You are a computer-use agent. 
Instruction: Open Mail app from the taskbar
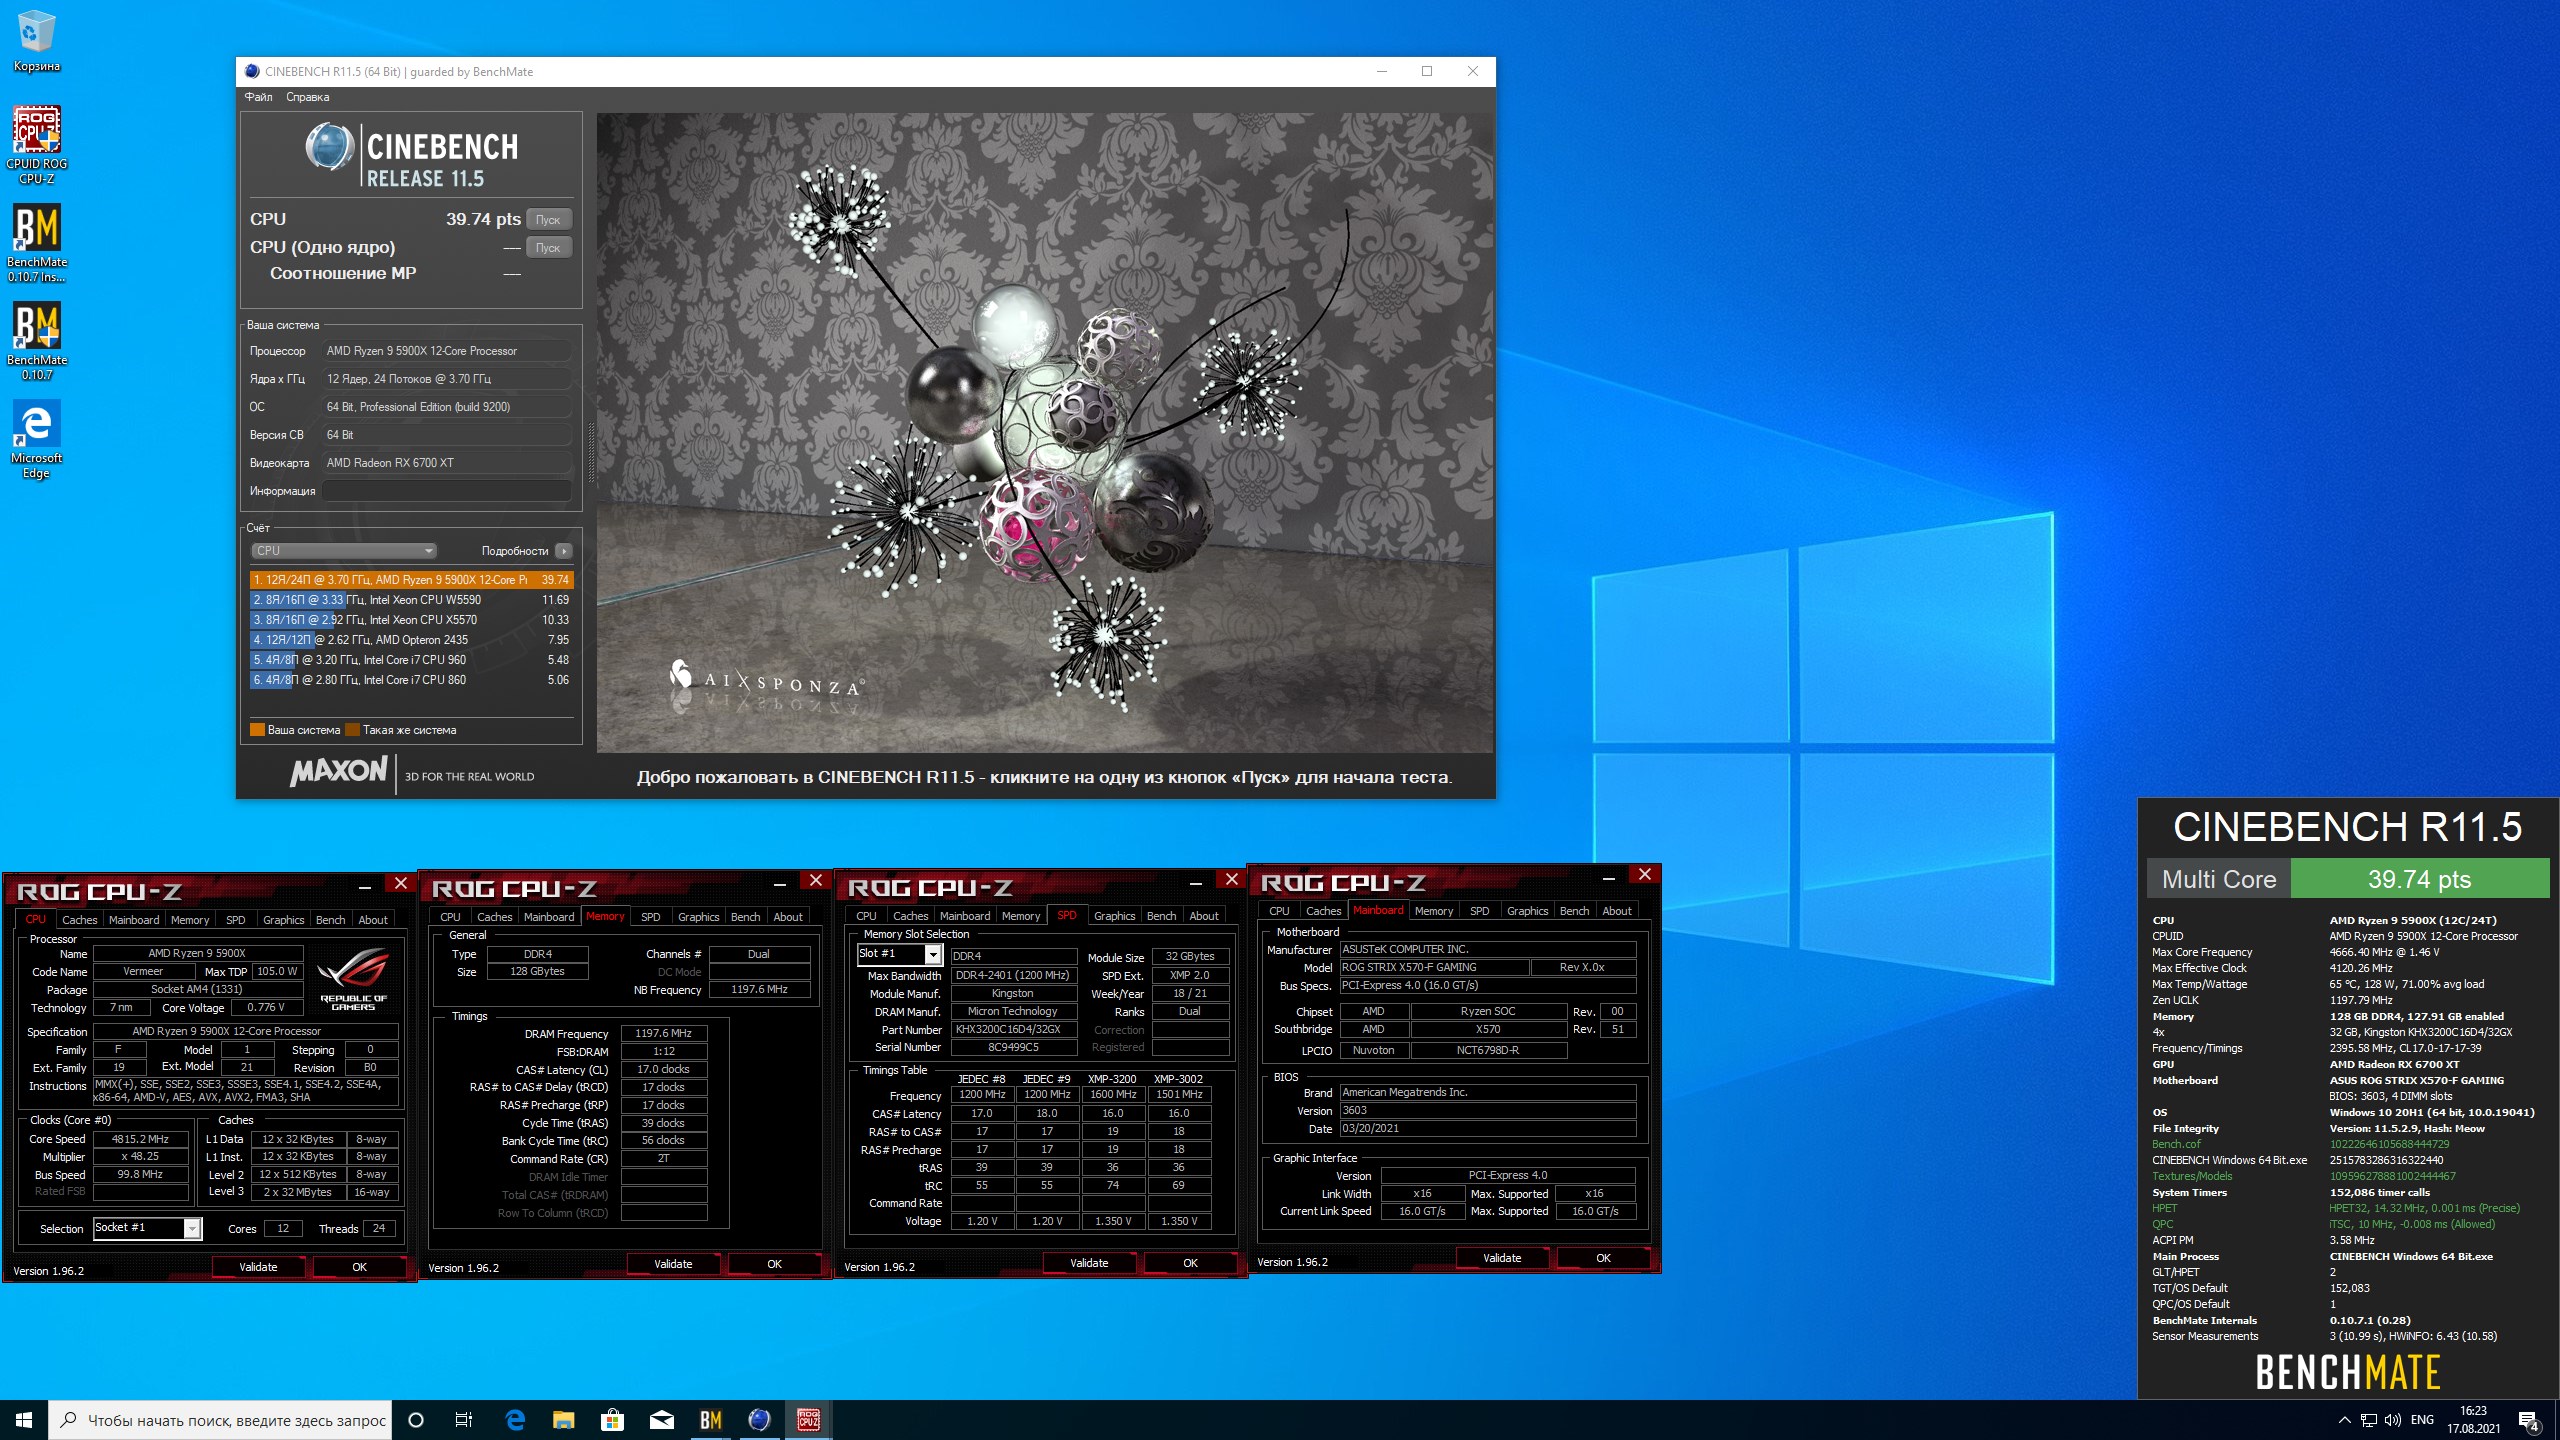pos(661,1420)
